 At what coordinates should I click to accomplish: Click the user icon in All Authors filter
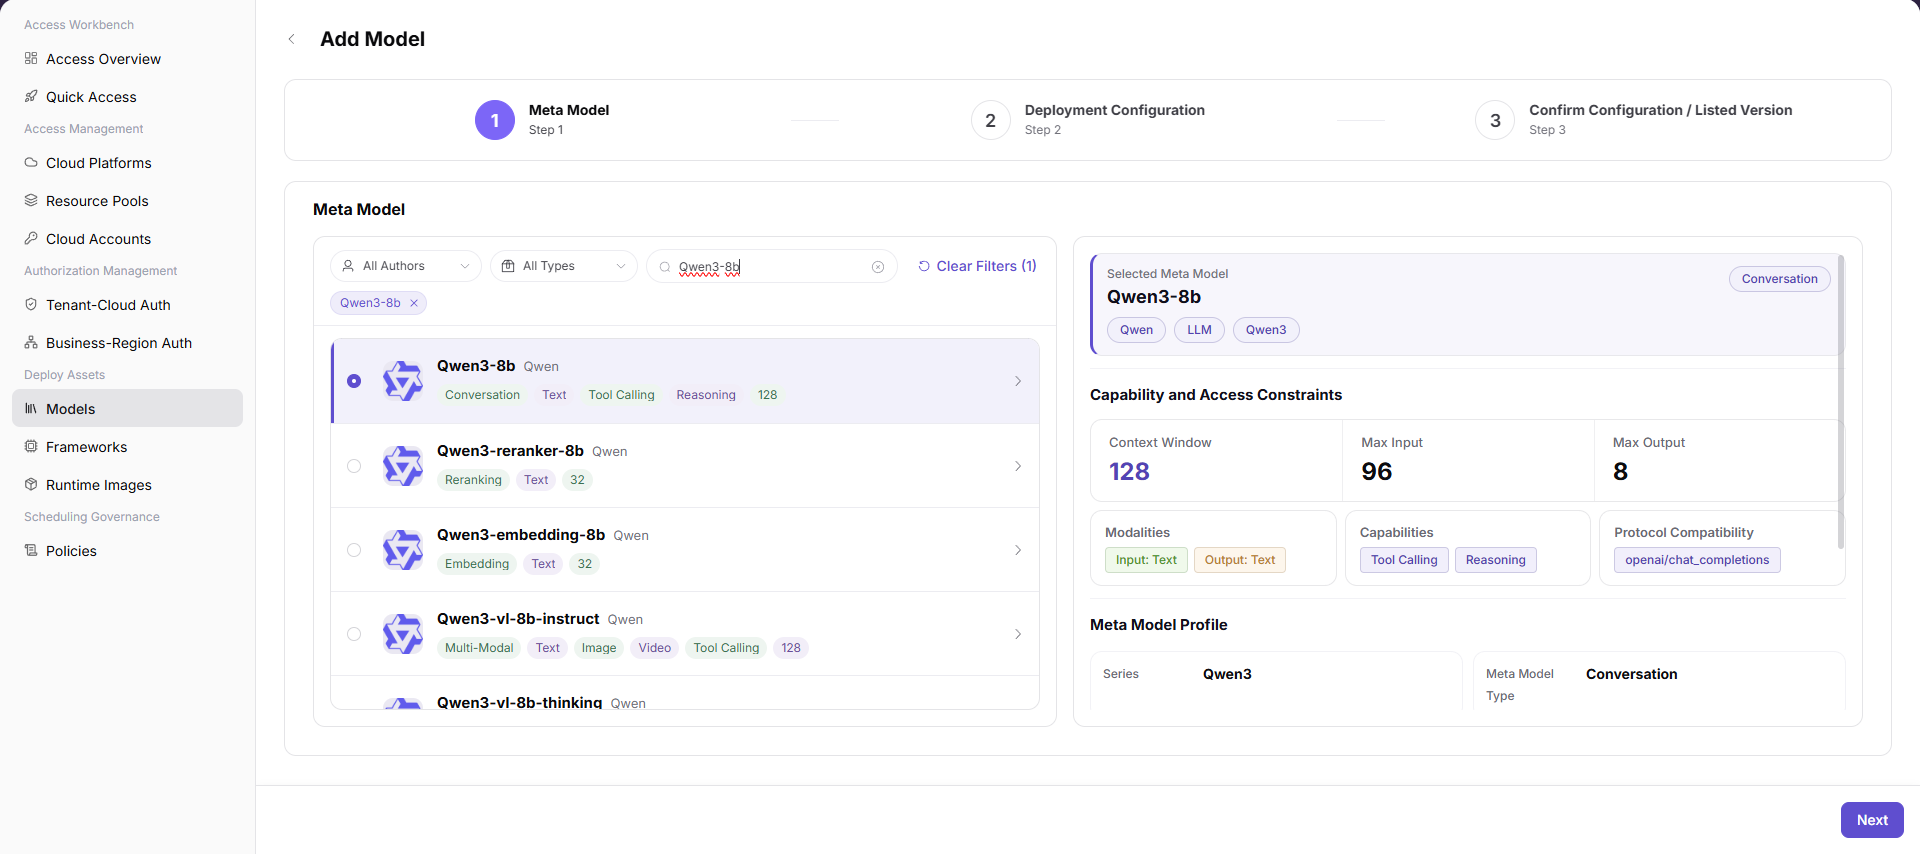(x=348, y=266)
